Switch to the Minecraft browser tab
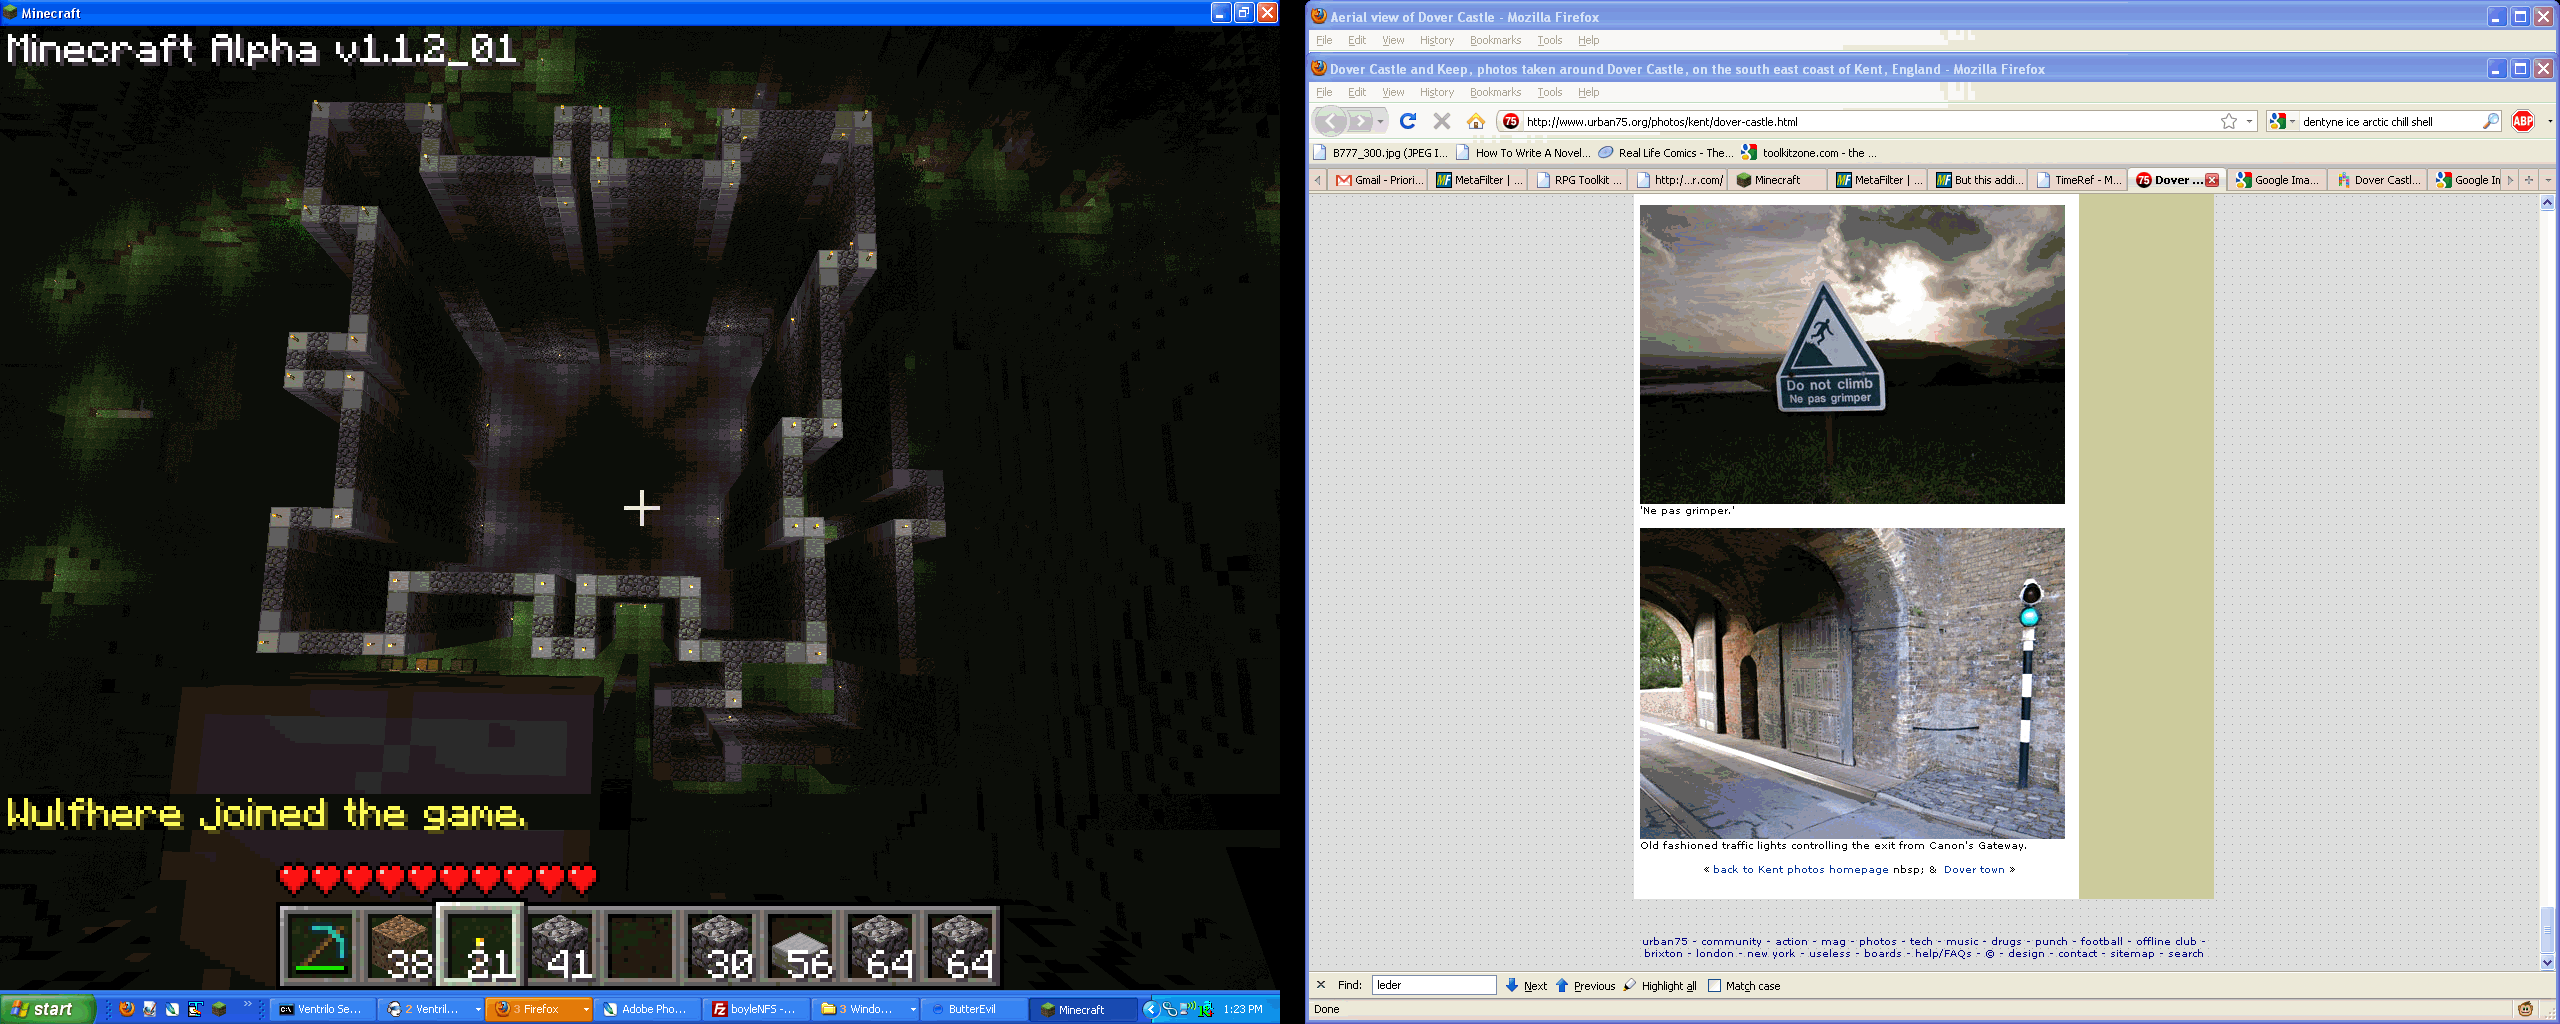 (1777, 180)
